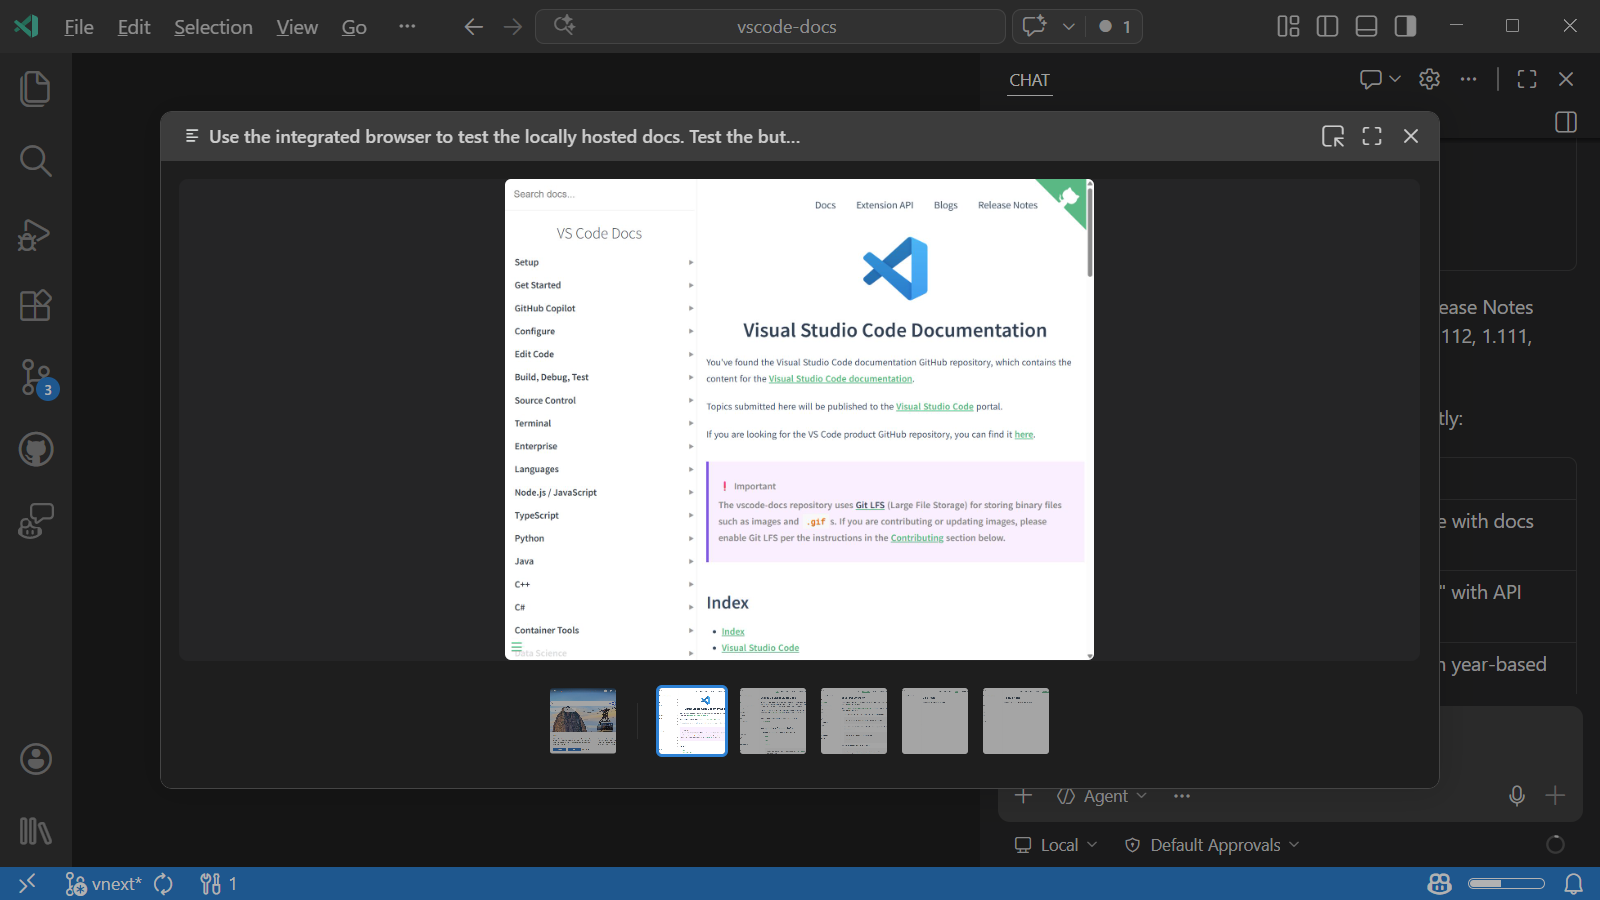The image size is (1600, 900).
Task: Switch to the CHAT tab
Action: [x=1029, y=80]
